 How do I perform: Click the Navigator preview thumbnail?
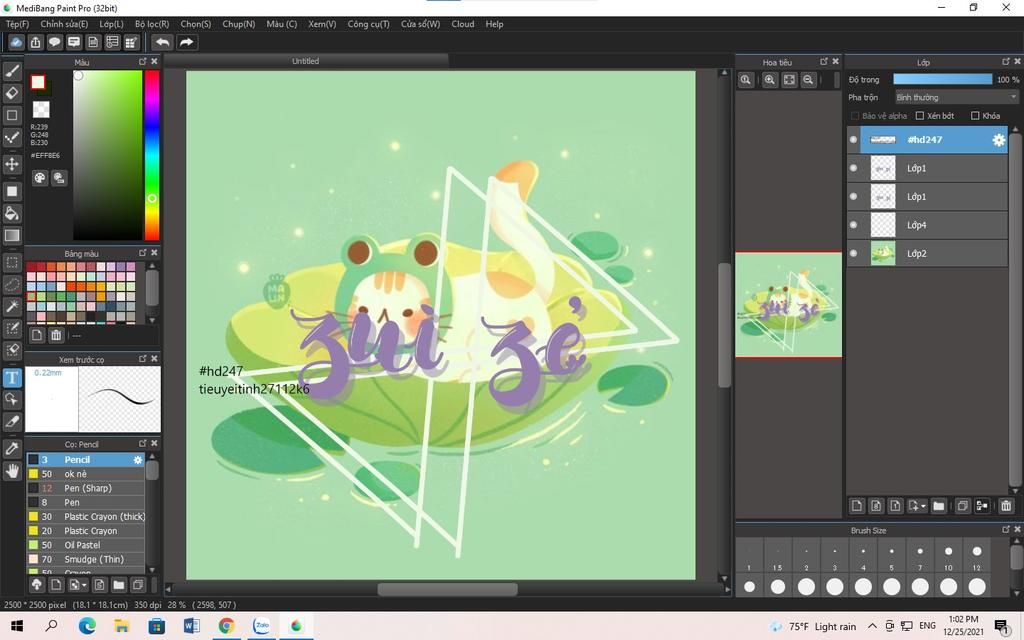pos(788,305)
